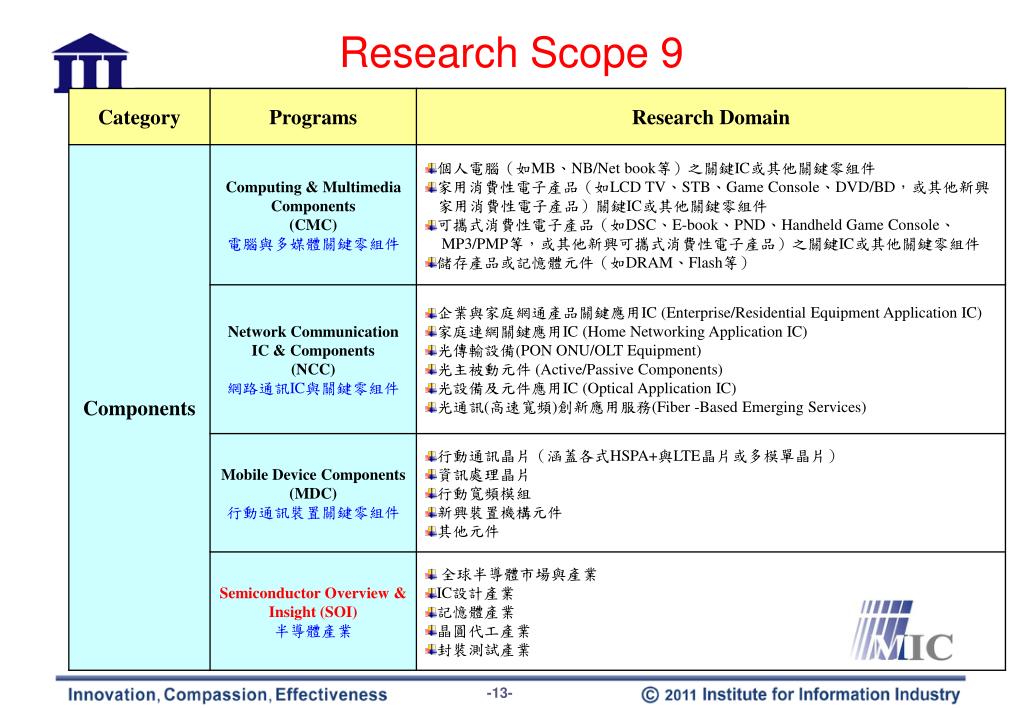
Task: Click the 資訊處理晶片 text
Action: [x=483, y=475]
